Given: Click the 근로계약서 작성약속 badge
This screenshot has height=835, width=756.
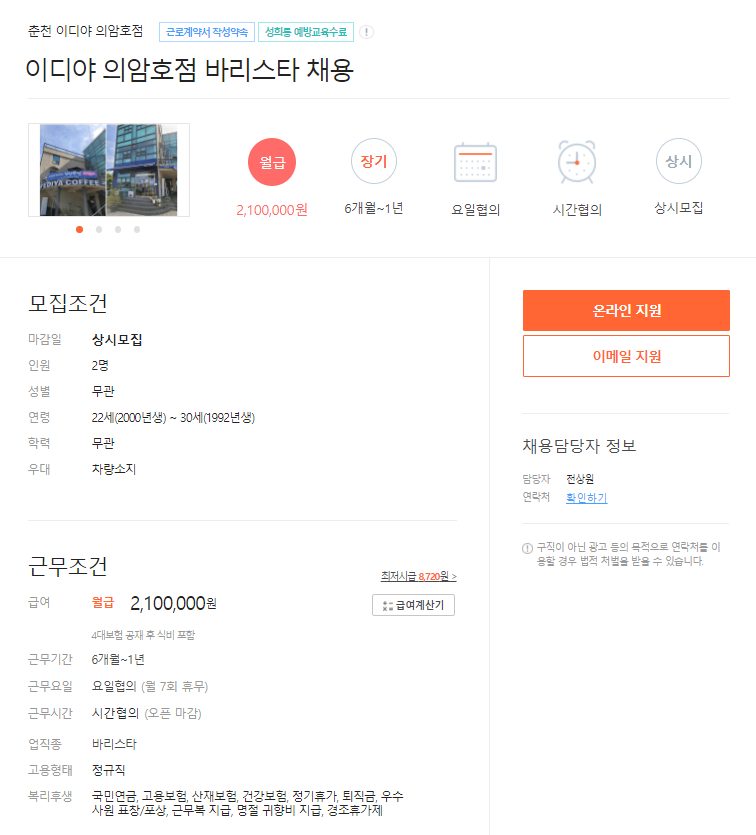Looking at the screenshot, I should [207, 32].
